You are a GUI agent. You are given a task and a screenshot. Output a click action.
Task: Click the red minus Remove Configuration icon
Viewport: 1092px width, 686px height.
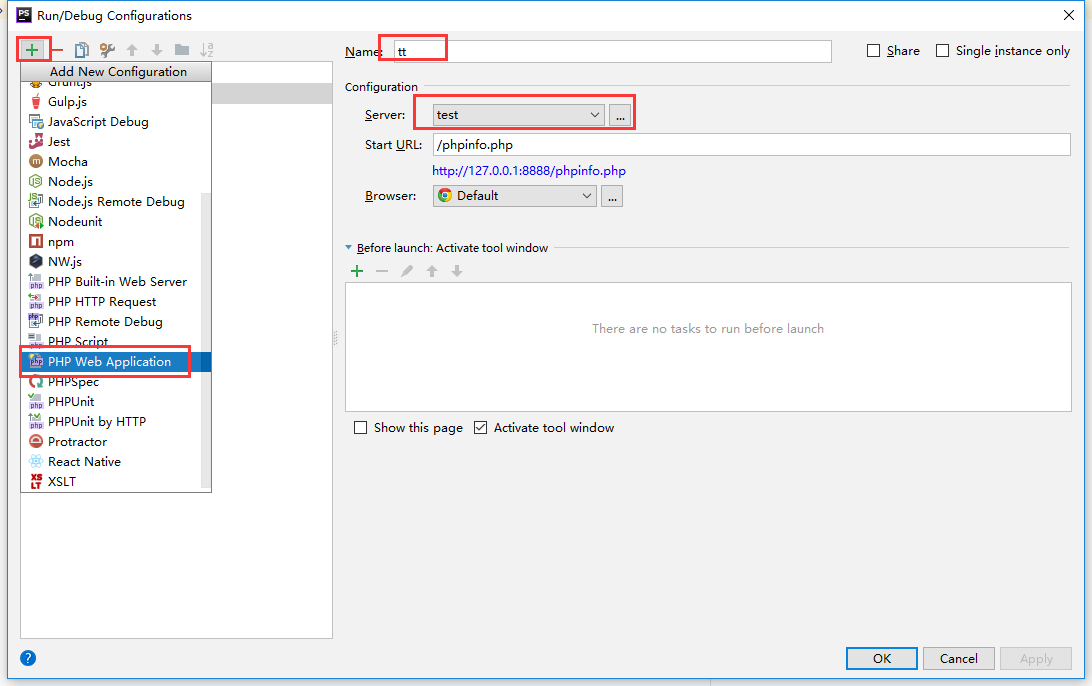[57, 50]
